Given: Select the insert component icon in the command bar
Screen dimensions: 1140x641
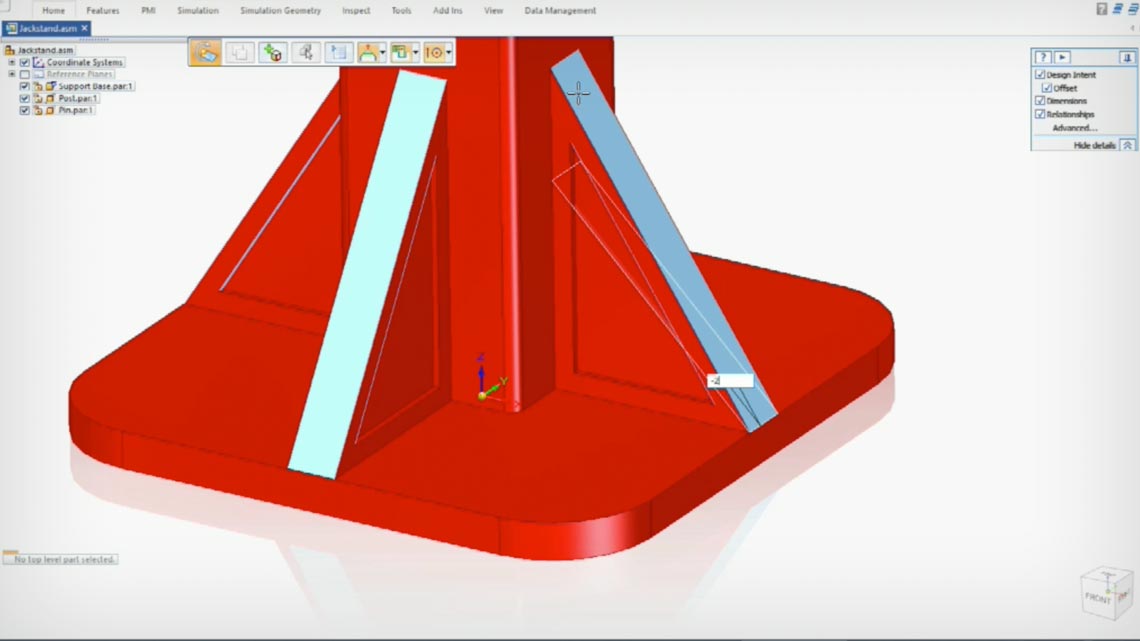Looking at the screenshot, I should 272,52.
